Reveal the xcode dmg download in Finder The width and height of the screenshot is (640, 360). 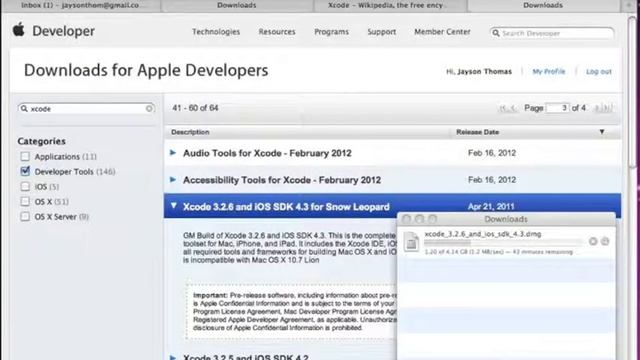(x=605, y=242)
